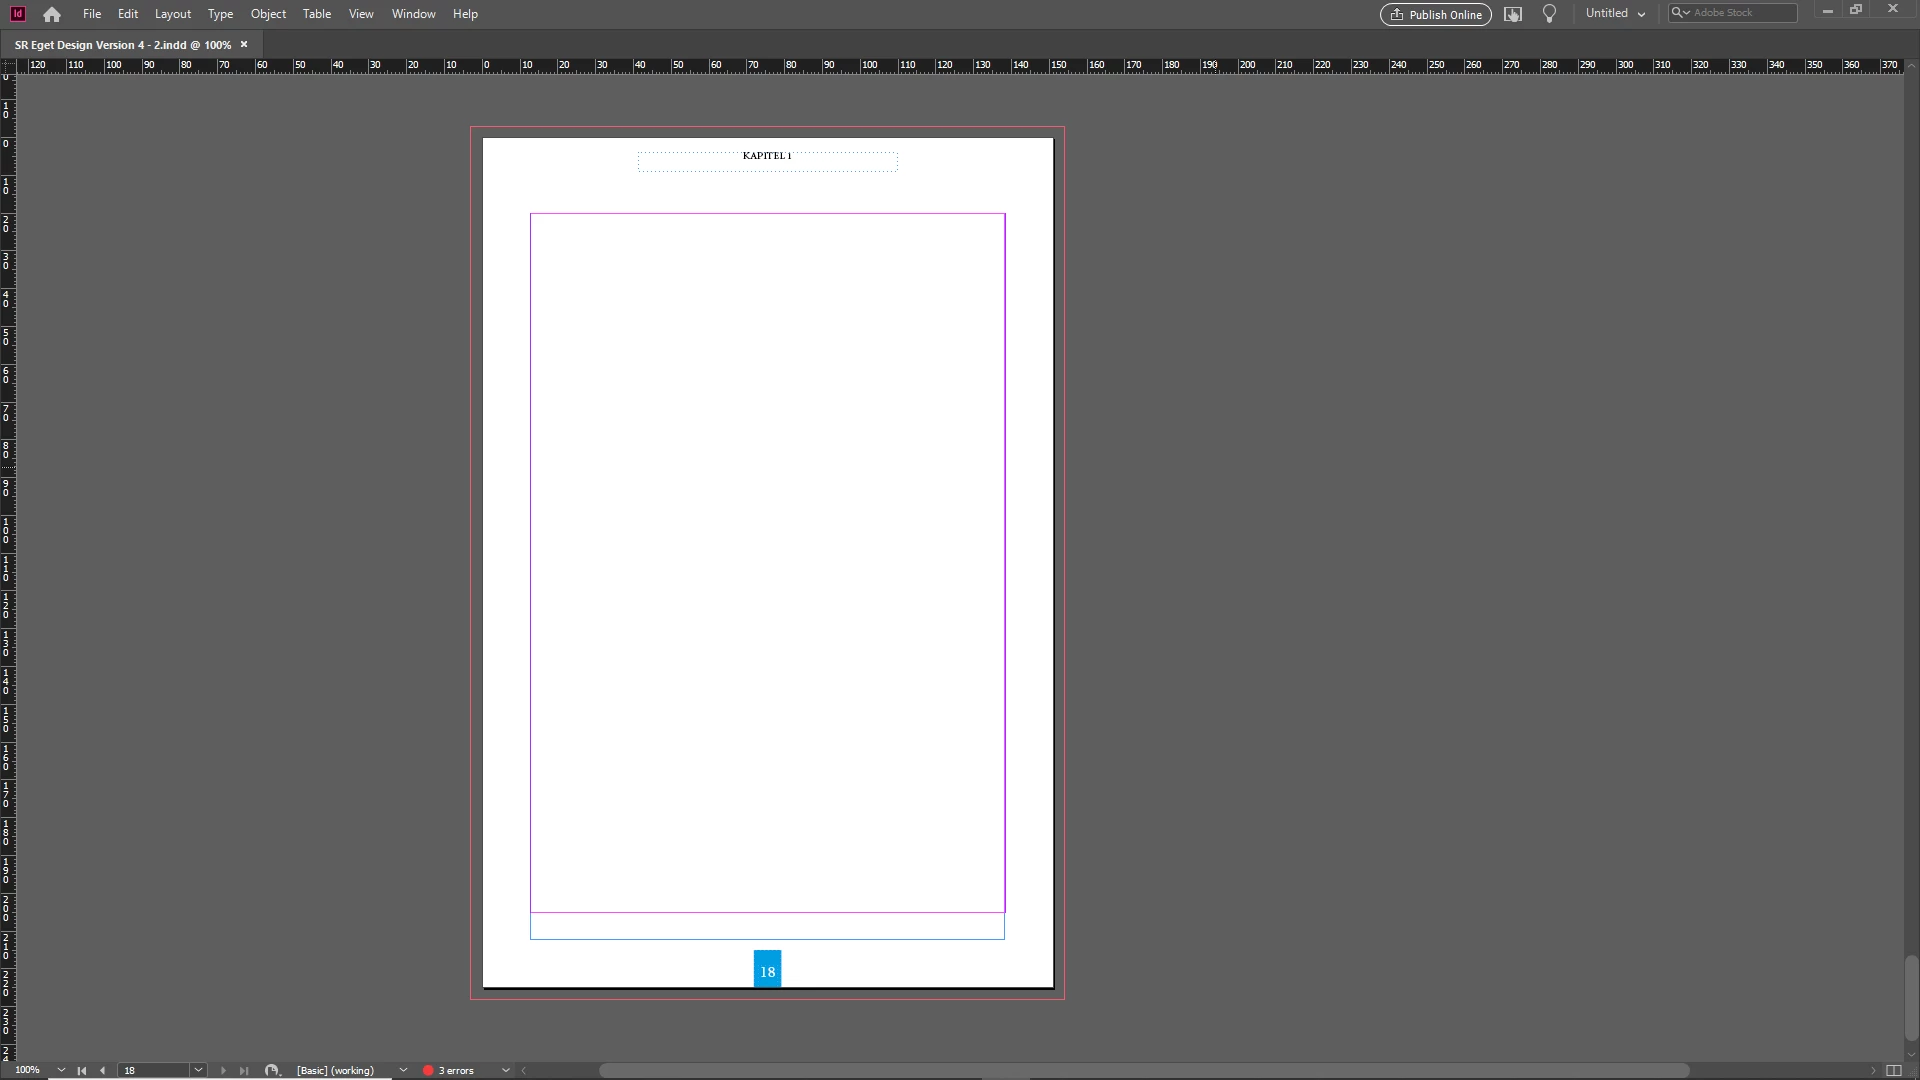
Task: Open the Untitled workspace switcher
Action: [1614, 14]
